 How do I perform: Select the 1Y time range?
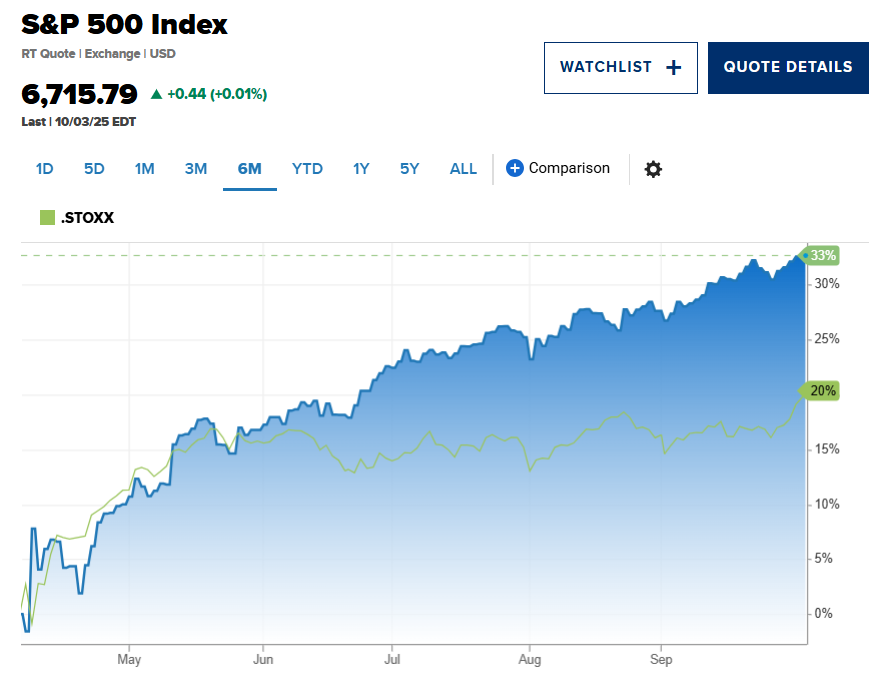coord(361,169)
